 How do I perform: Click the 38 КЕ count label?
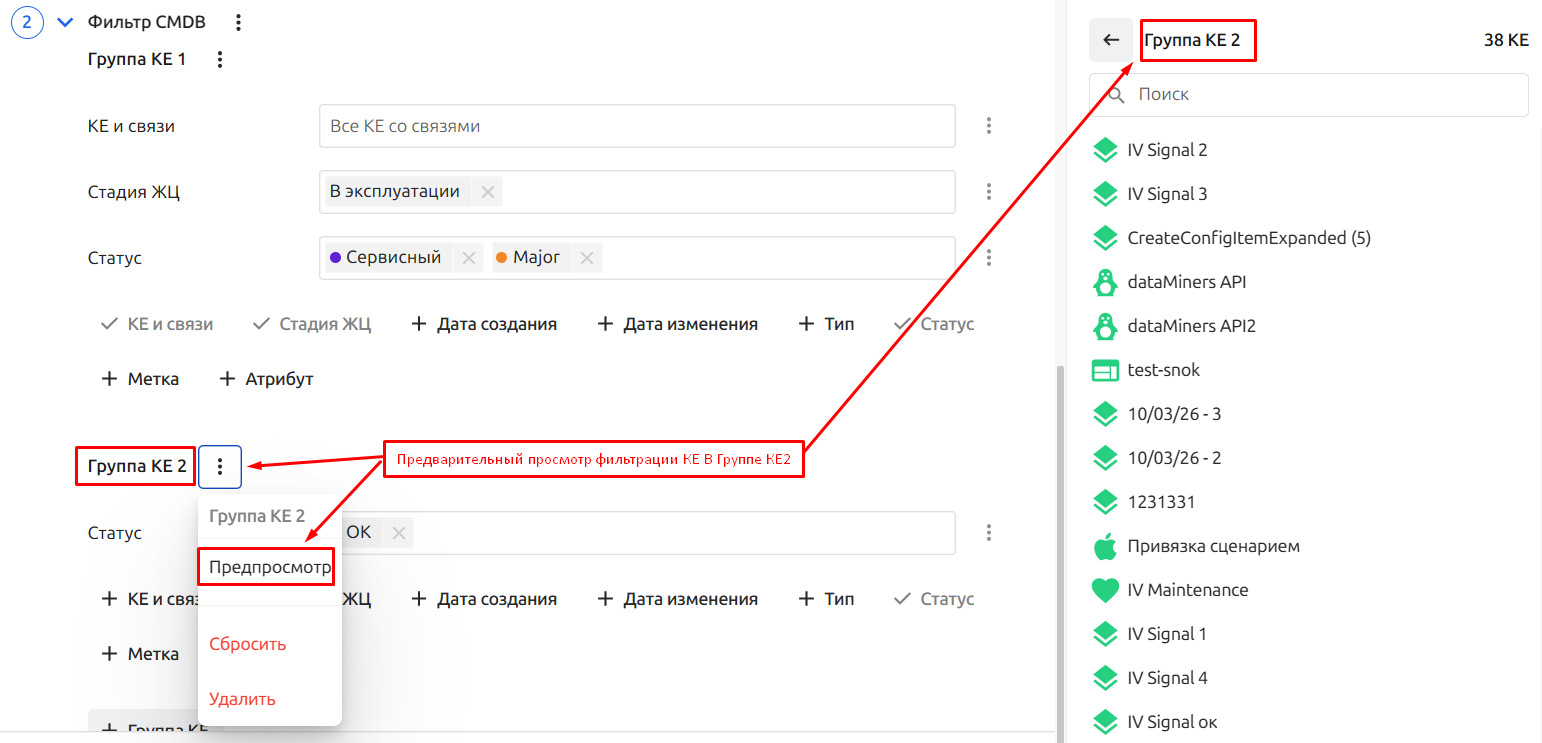(1506, 41)
